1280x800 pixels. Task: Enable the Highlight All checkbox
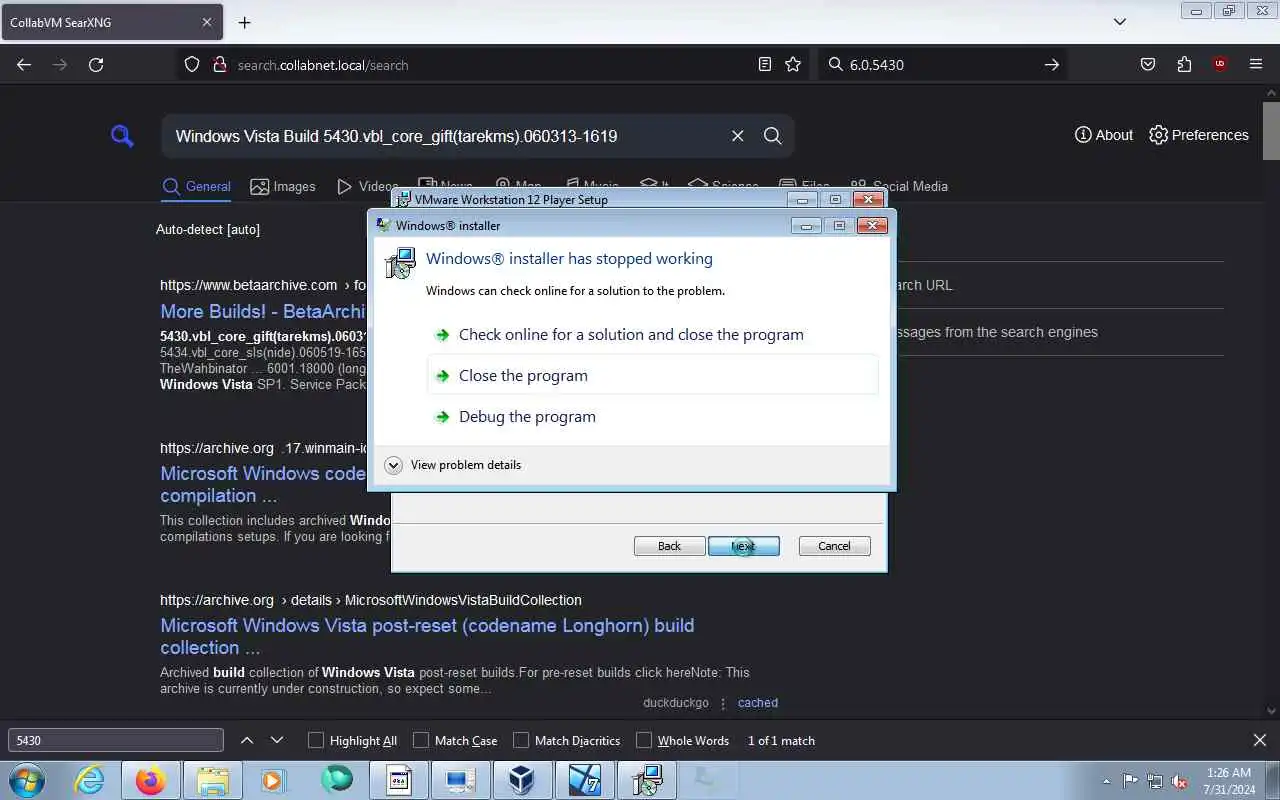316,740
